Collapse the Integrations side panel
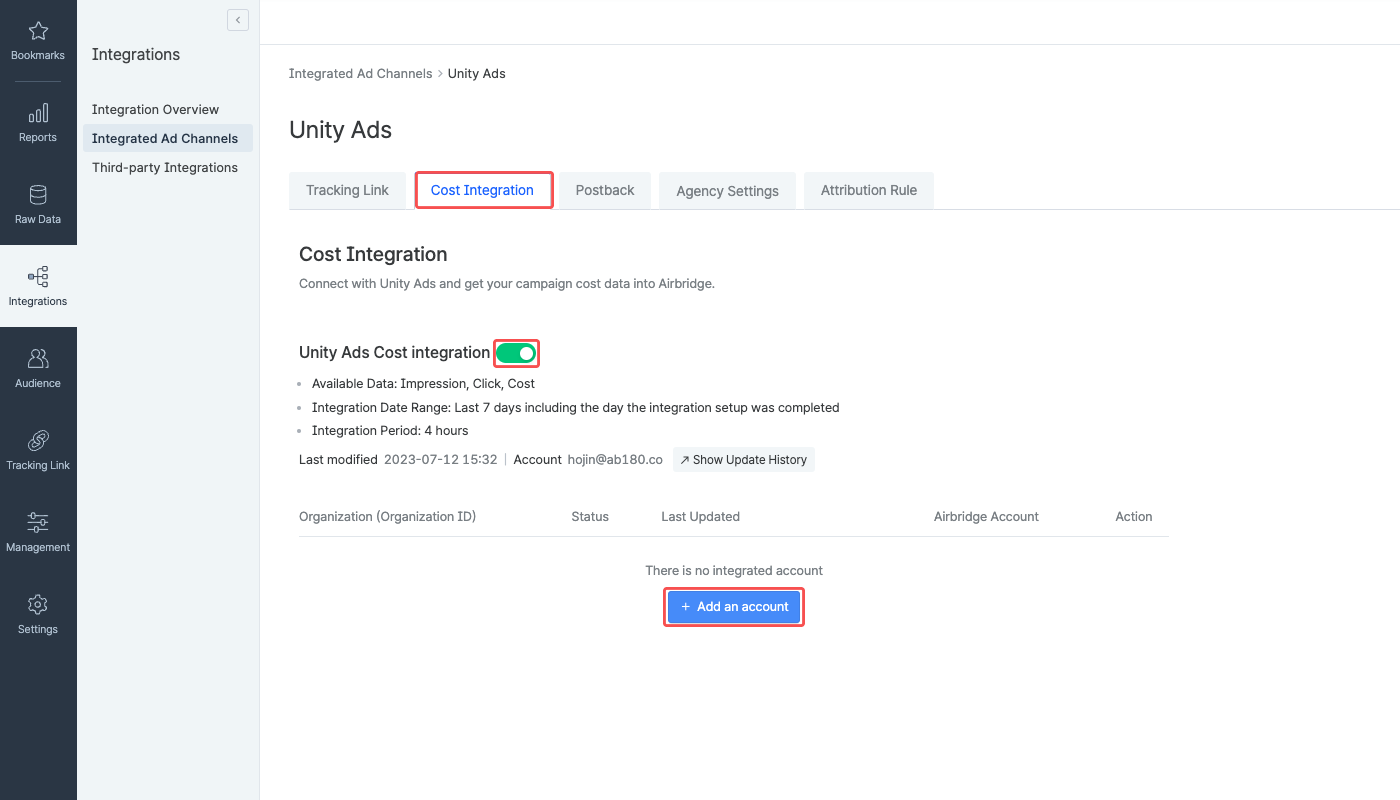 tap(237, 19)
